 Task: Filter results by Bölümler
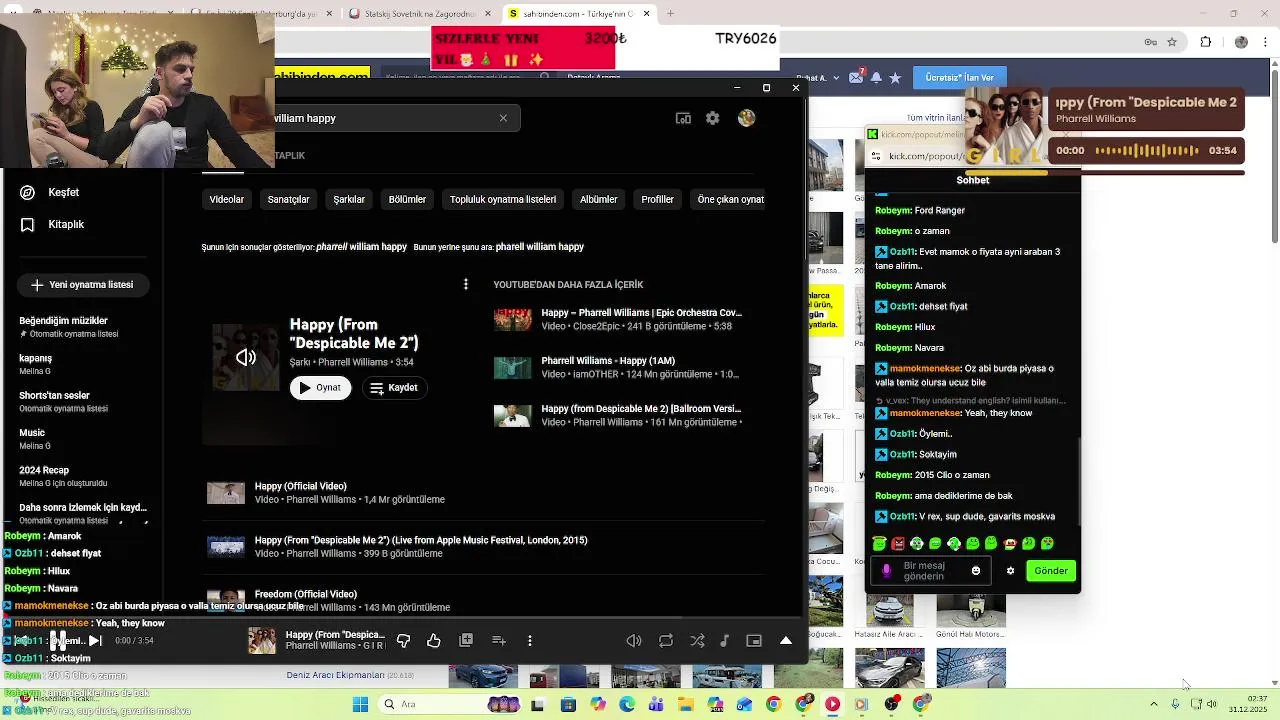coord(407,199)
